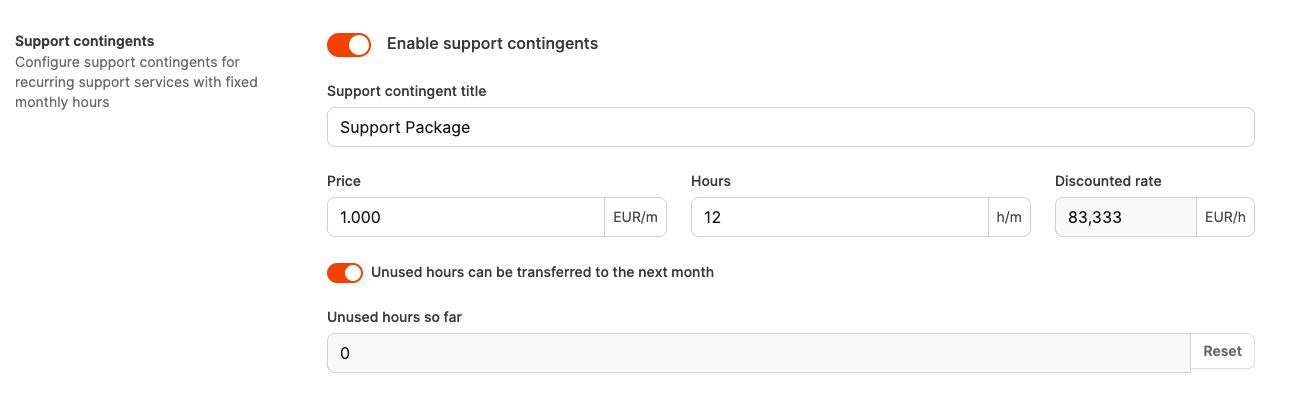Screen dimensions: 1305x407
Task: Click the "Support contingent title" field label
Action: click(x=407, y=91)
